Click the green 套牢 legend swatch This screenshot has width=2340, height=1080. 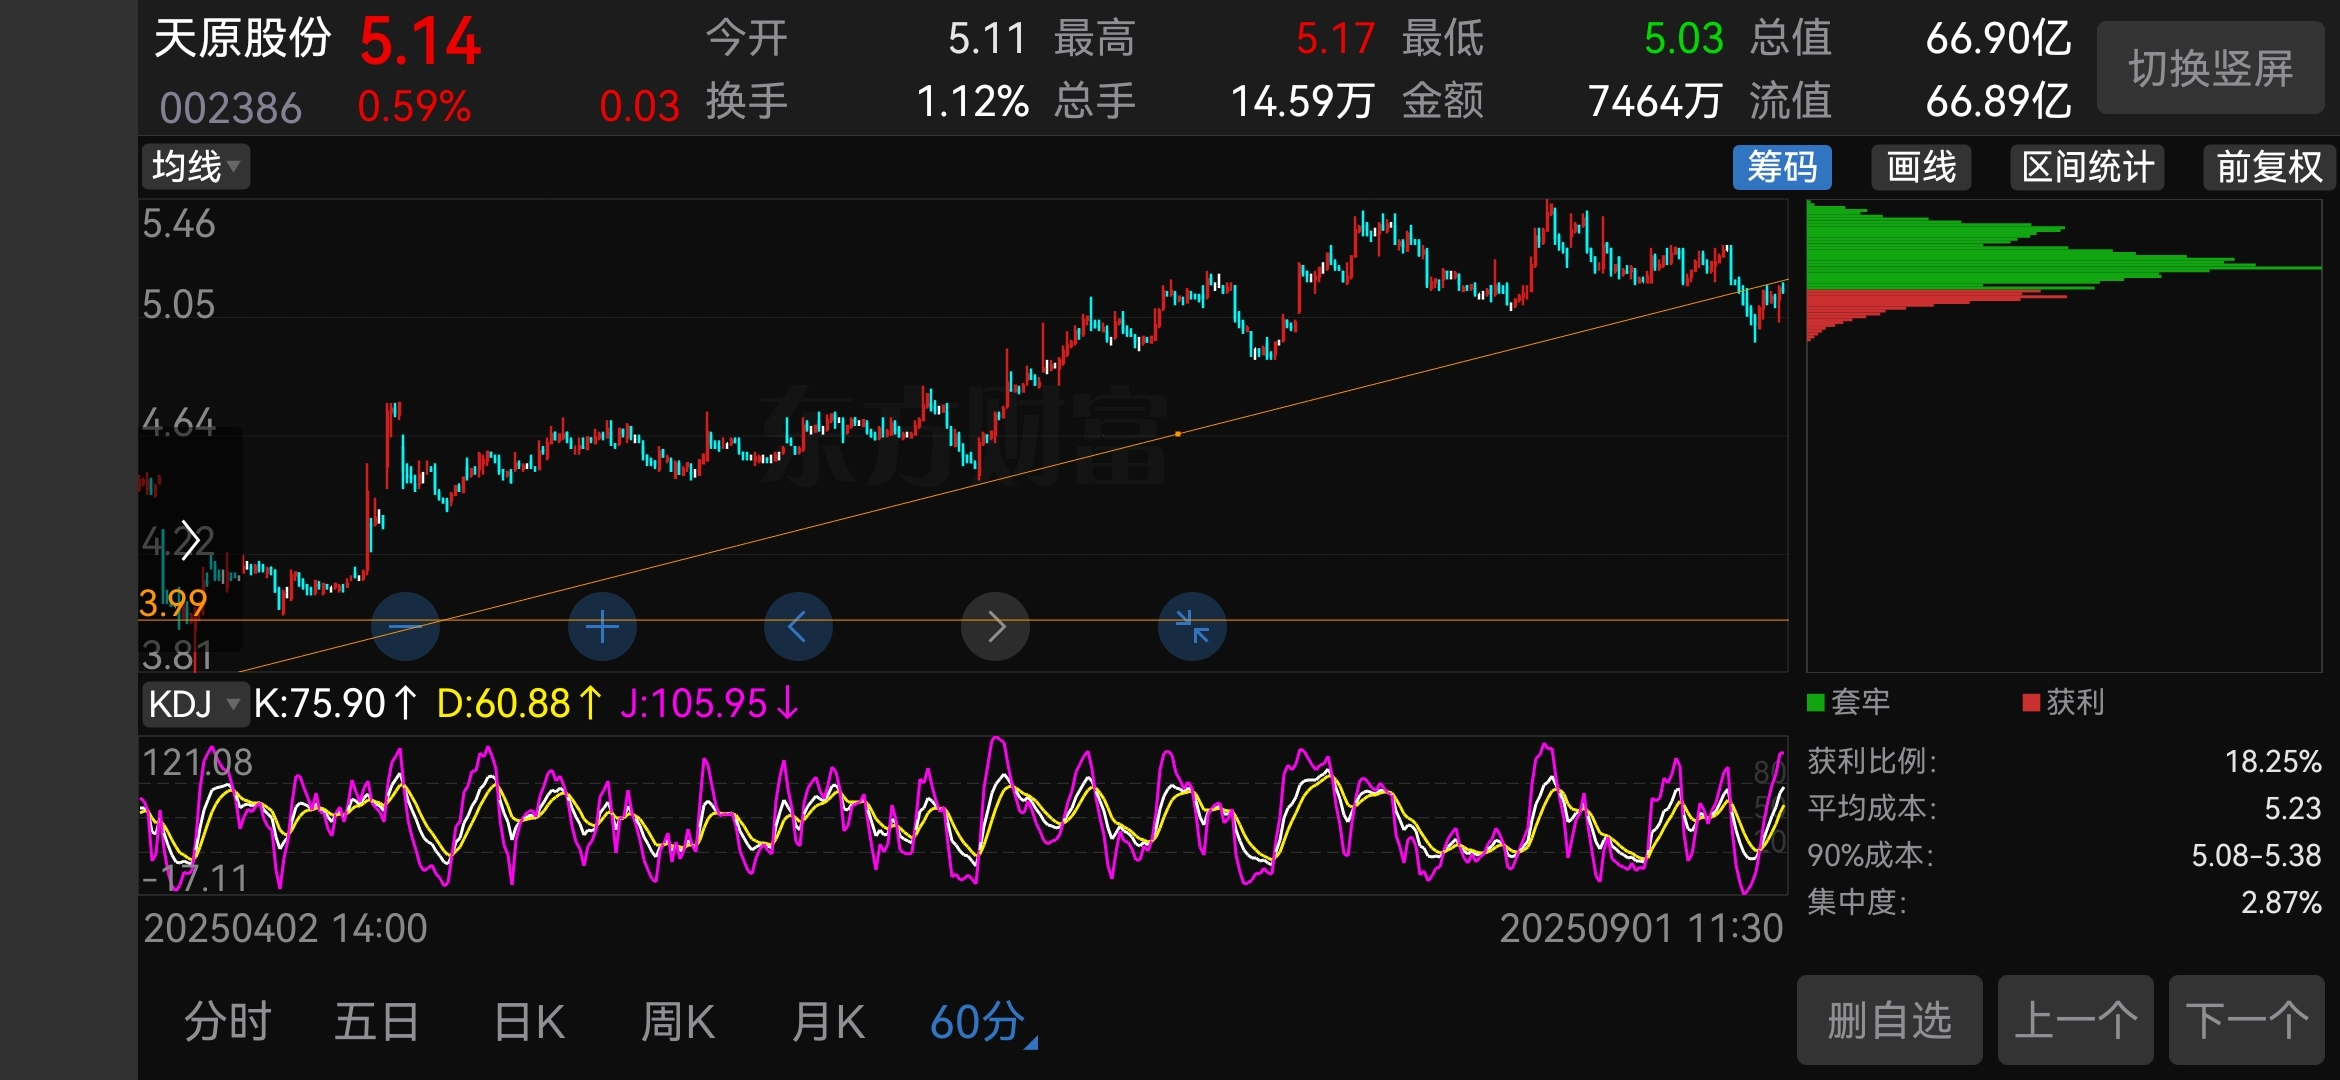tap(1816, 703)
